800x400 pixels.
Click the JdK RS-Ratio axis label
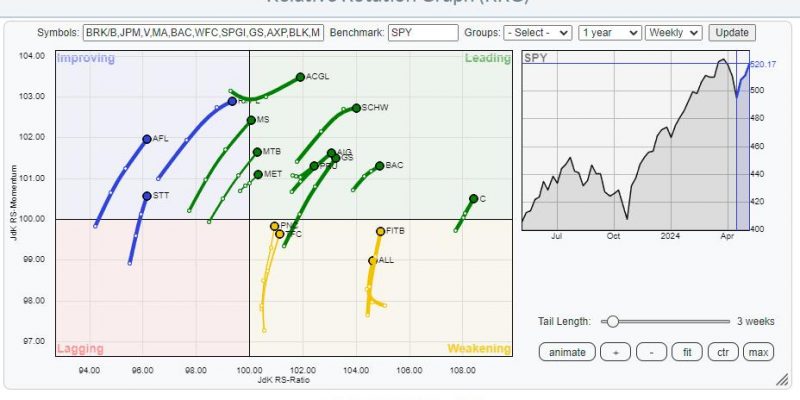coord(284,380)
